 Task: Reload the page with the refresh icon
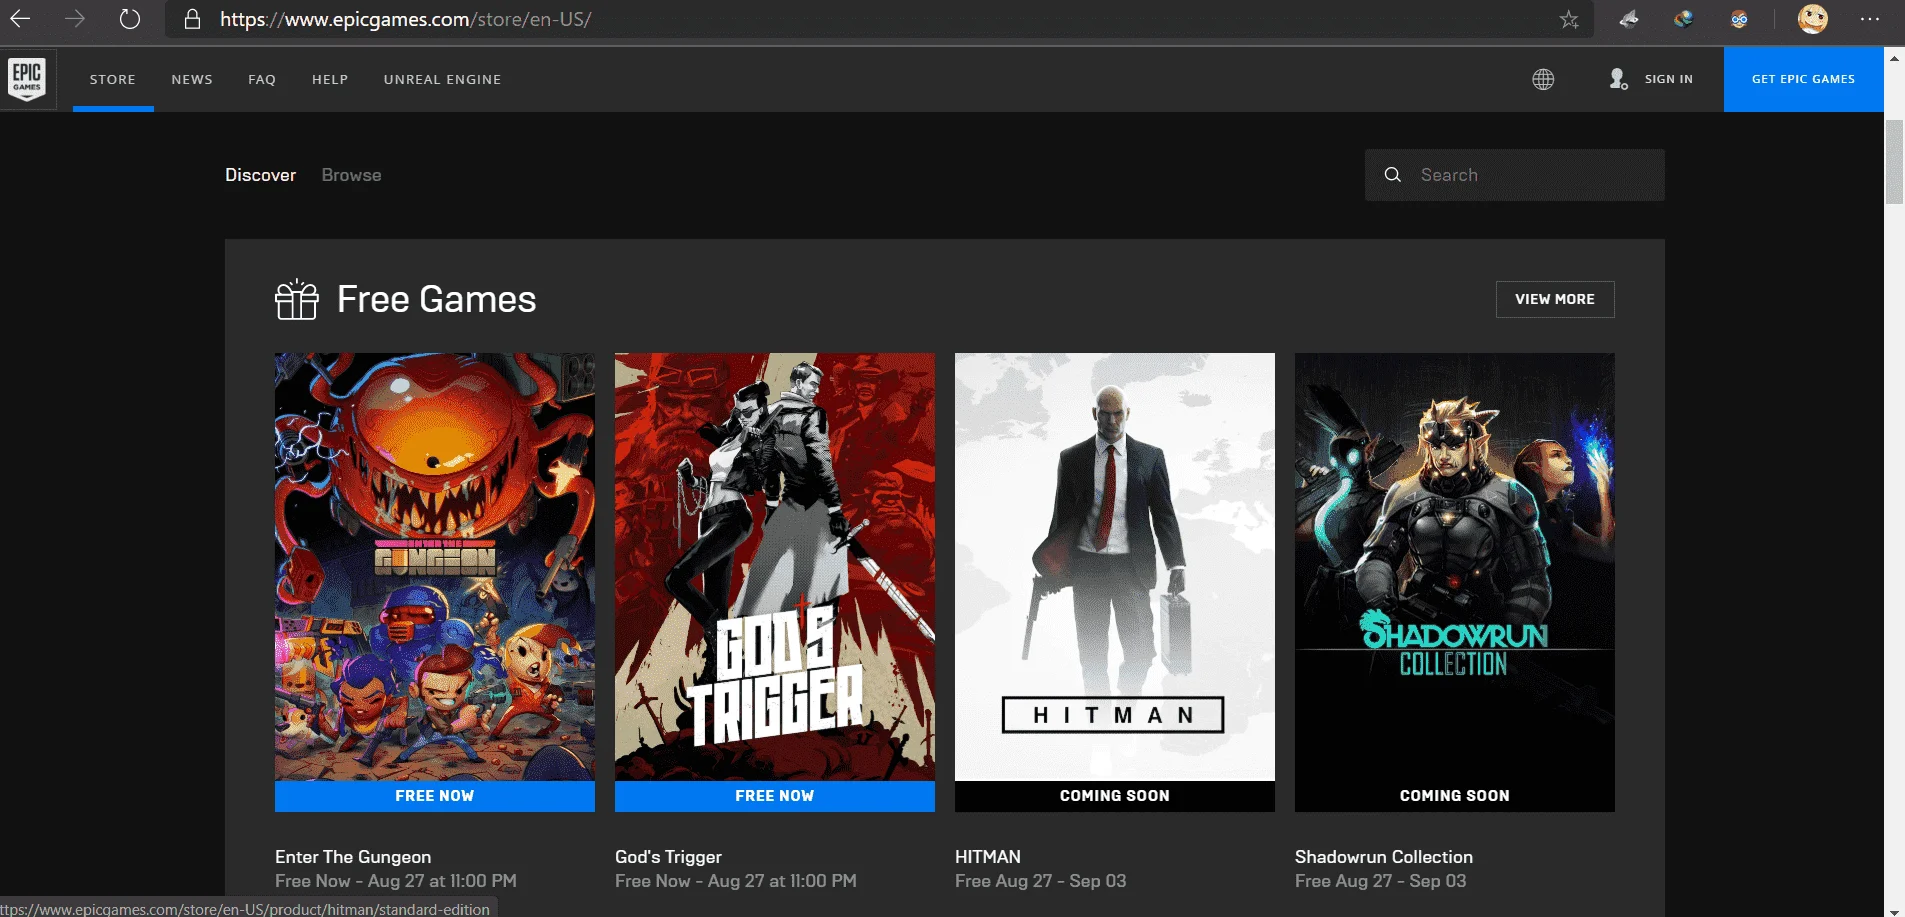point(129,19)
